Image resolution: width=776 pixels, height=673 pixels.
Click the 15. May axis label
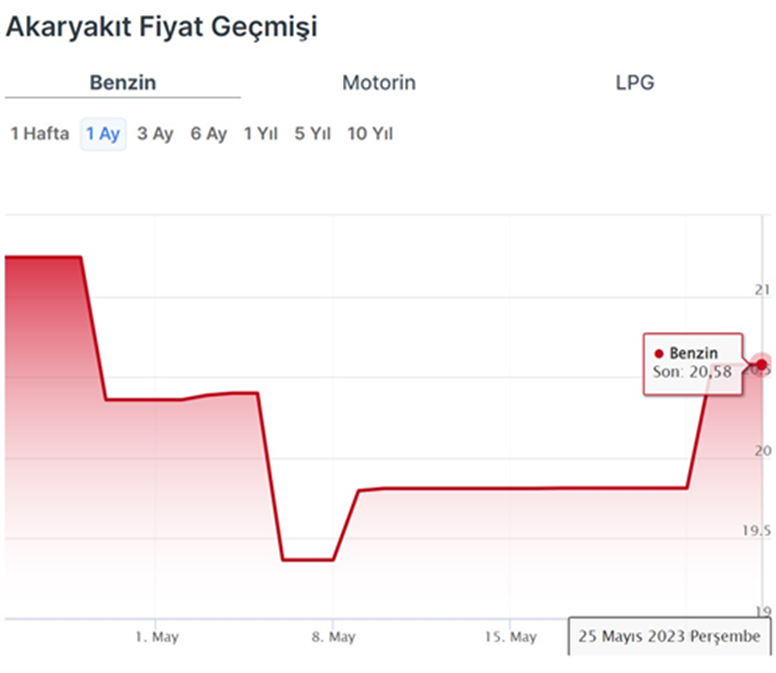510,637
